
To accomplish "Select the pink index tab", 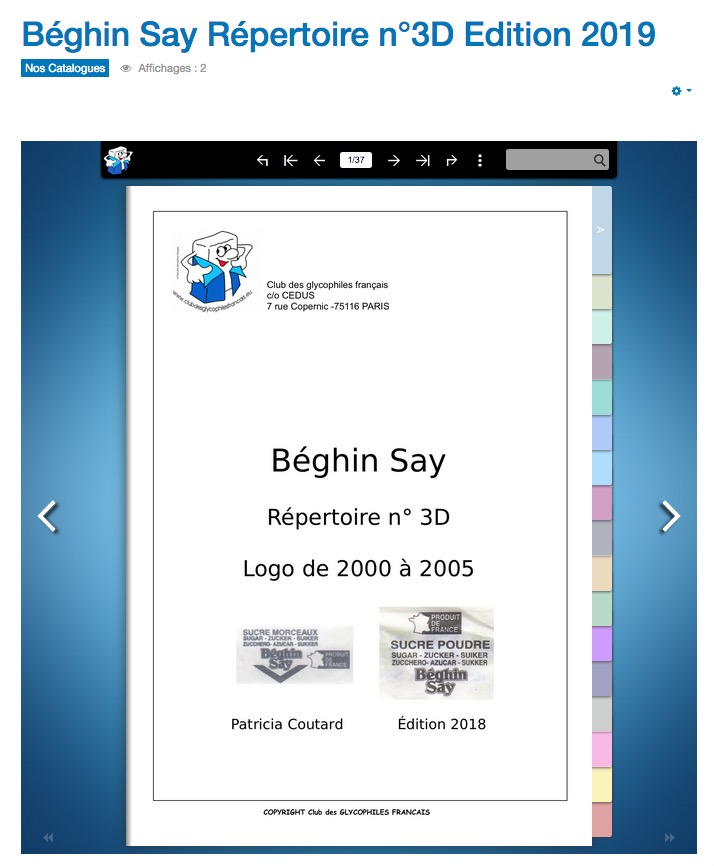I will tap(601, 750).
